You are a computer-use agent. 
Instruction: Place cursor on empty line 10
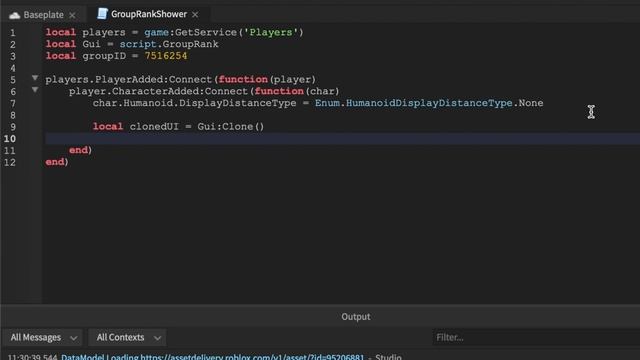(x=342, y=138)
